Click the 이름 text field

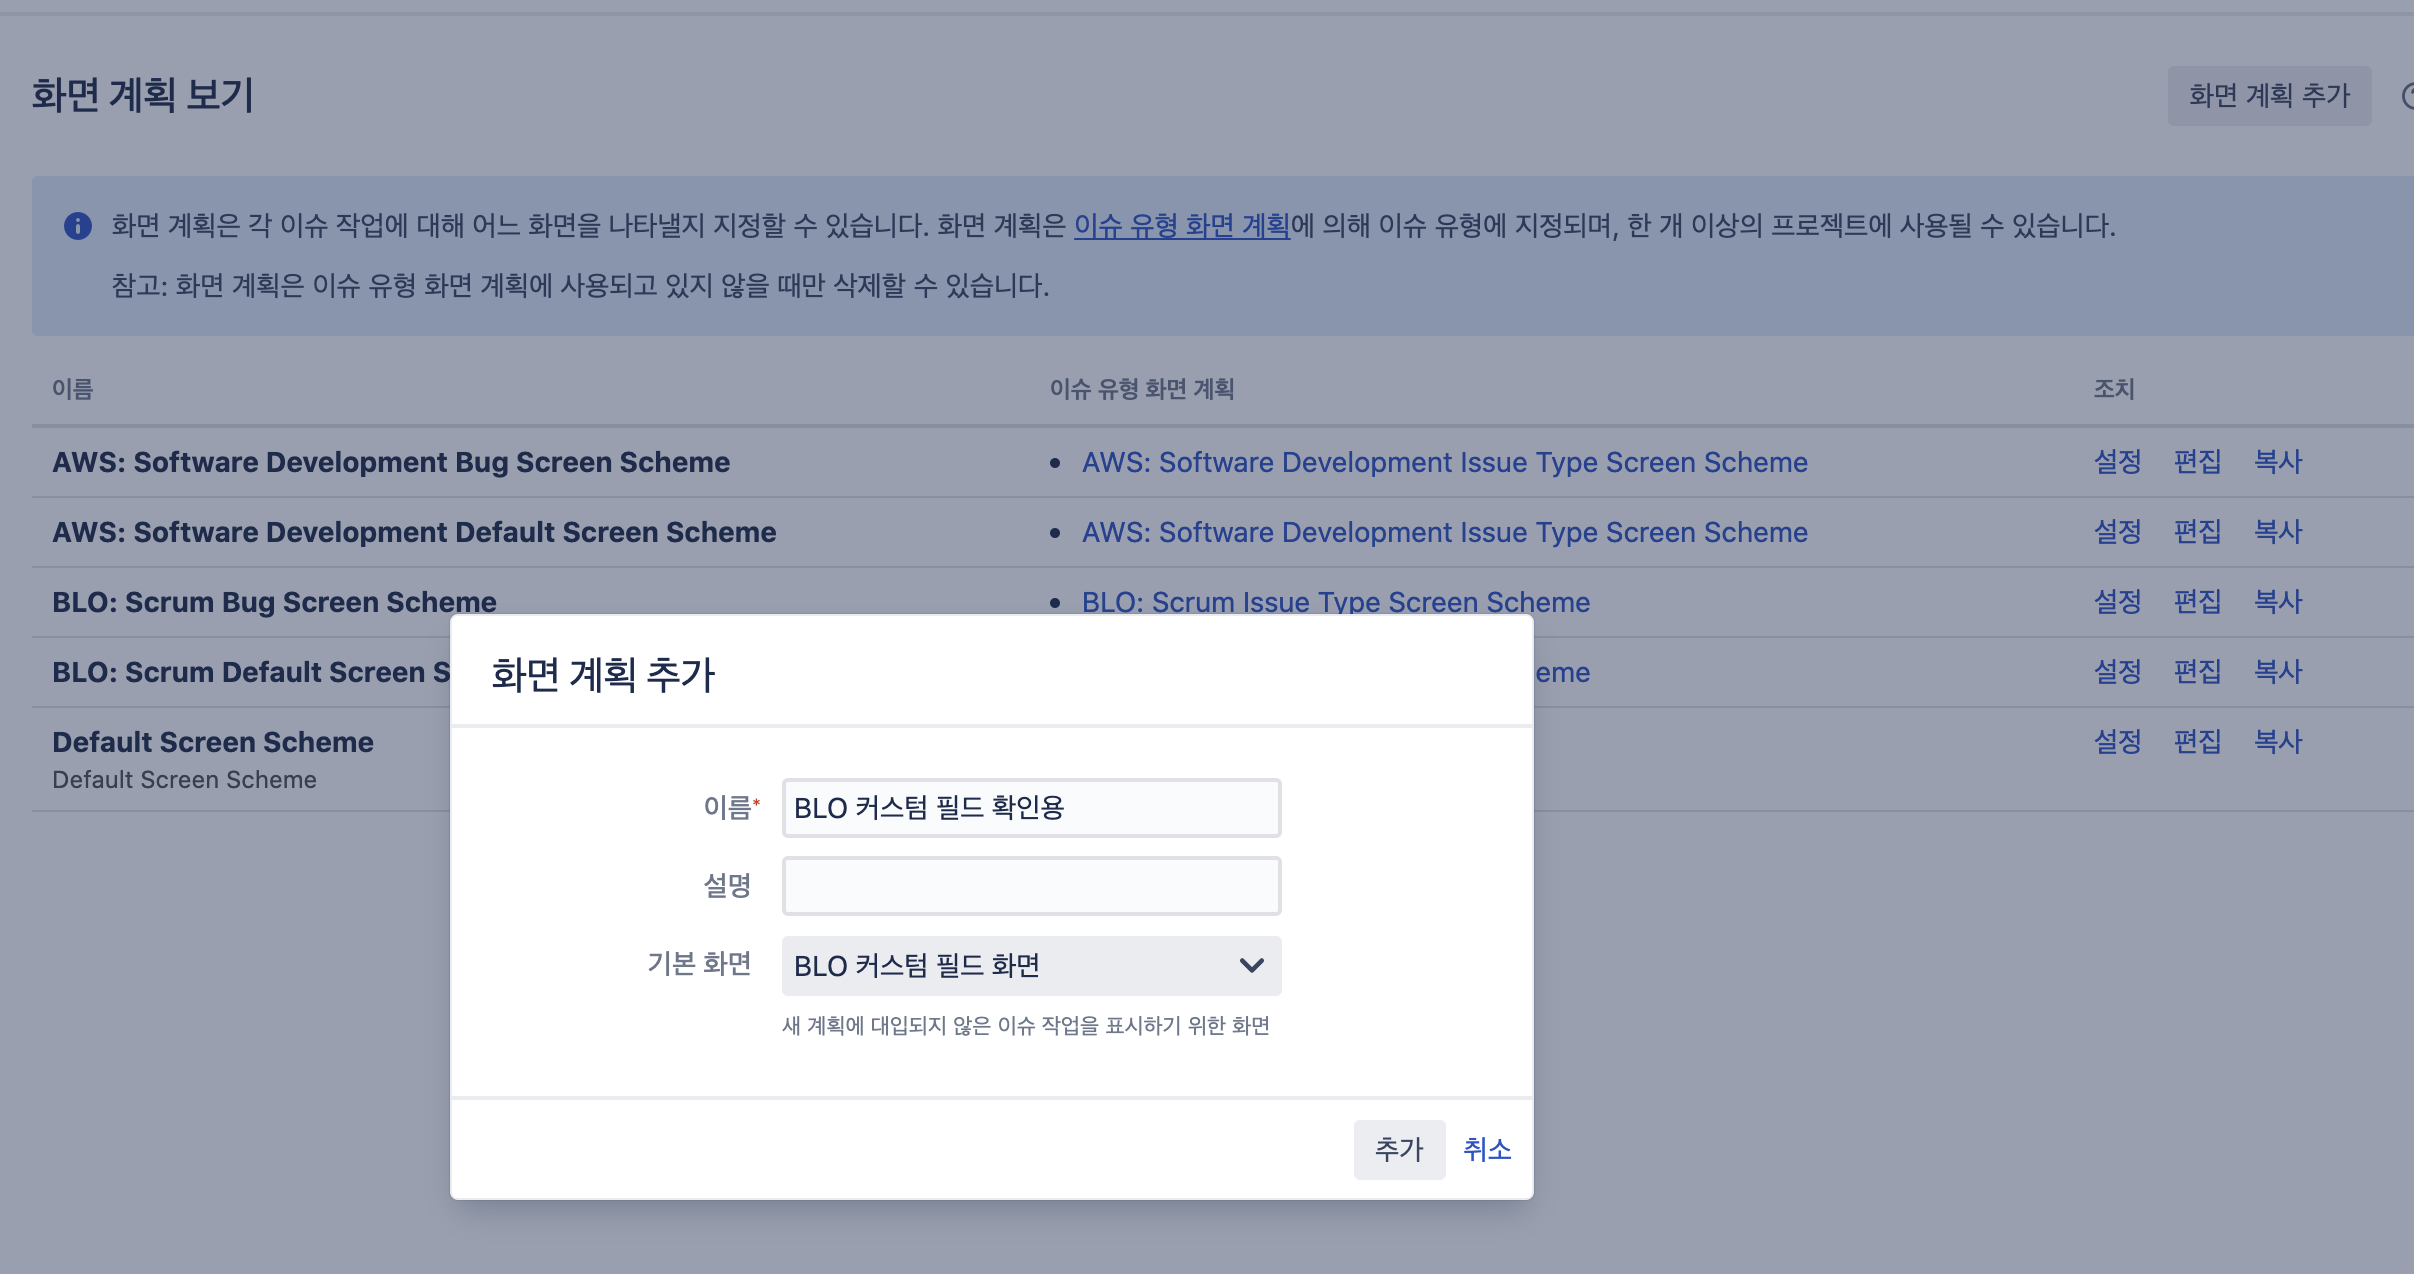pyautogui.click(x=1030, y=808)
